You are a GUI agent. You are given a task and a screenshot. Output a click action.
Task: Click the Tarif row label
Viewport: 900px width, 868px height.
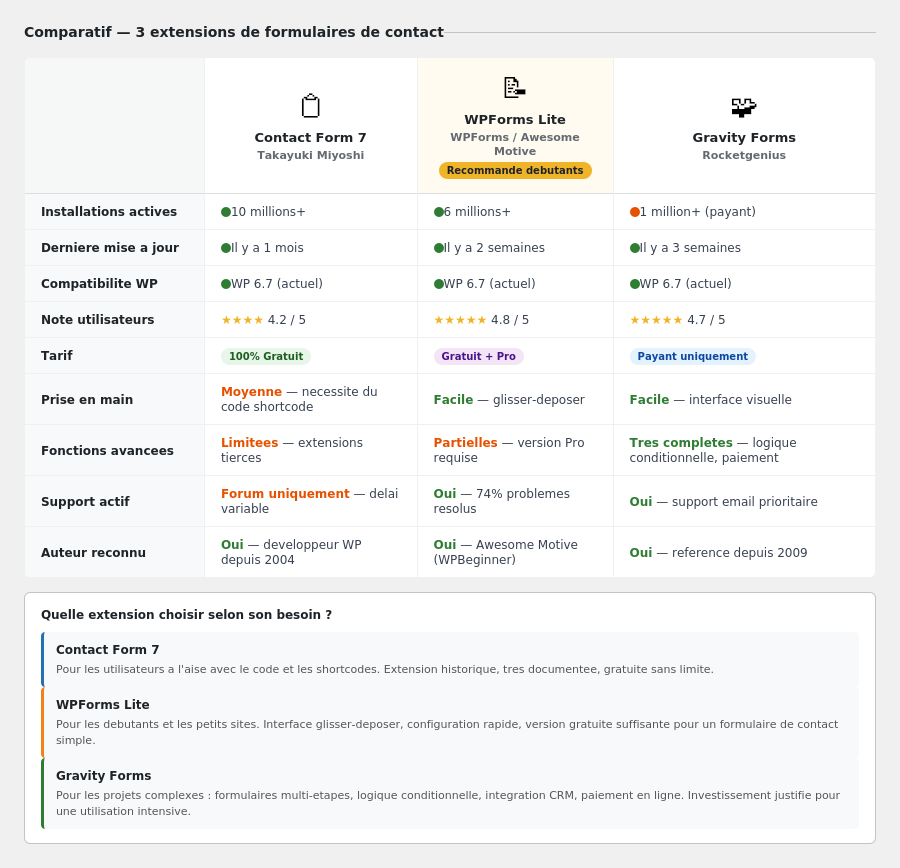point(57,356)
